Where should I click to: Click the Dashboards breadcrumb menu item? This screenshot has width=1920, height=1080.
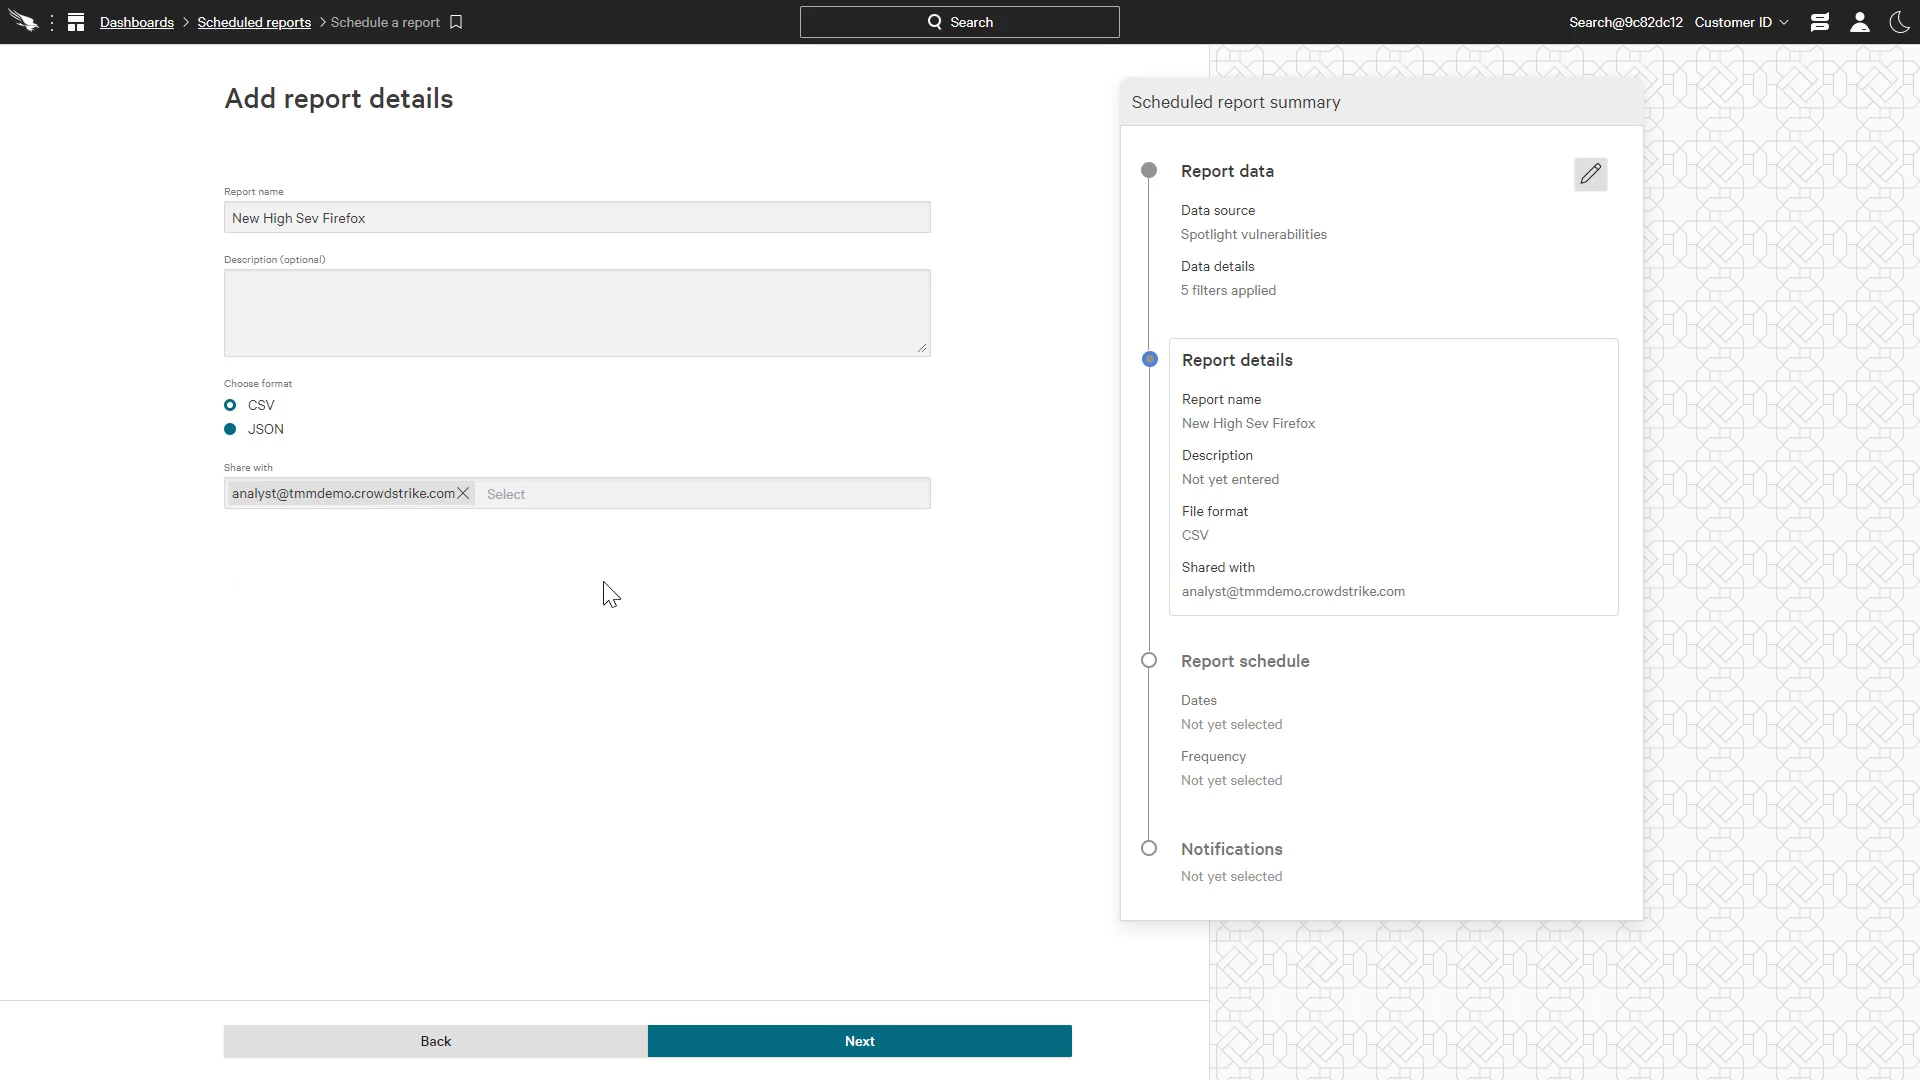coord(137,22)
